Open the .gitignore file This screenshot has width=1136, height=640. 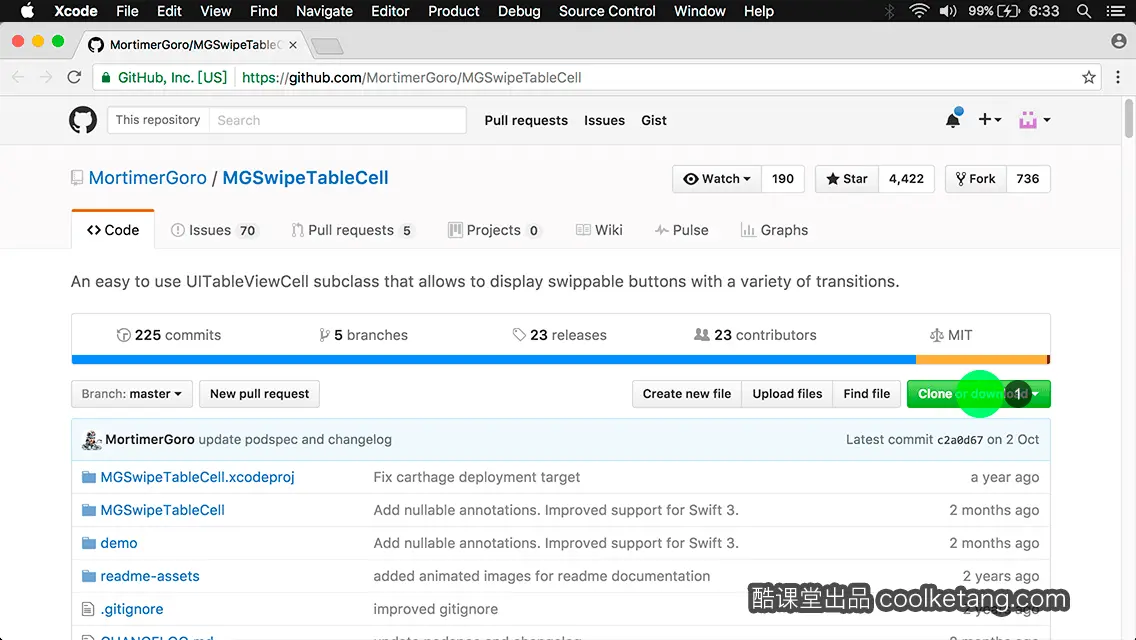tap(132, 609)
